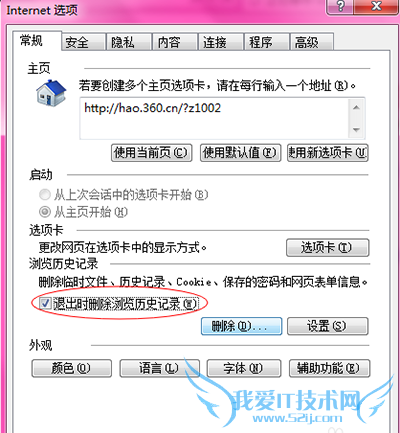Click the 删除 browsing history button
This screenshot has width=400, height=433.
pos(241,326)
